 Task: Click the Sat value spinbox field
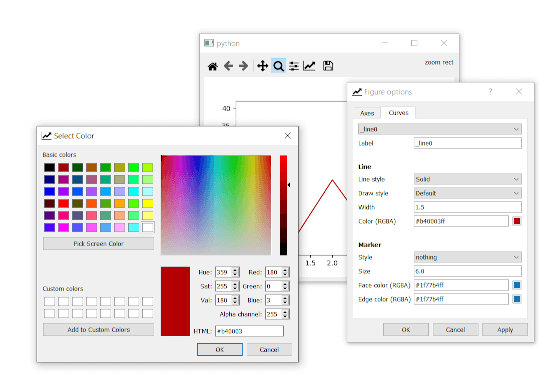pos(223,286)
